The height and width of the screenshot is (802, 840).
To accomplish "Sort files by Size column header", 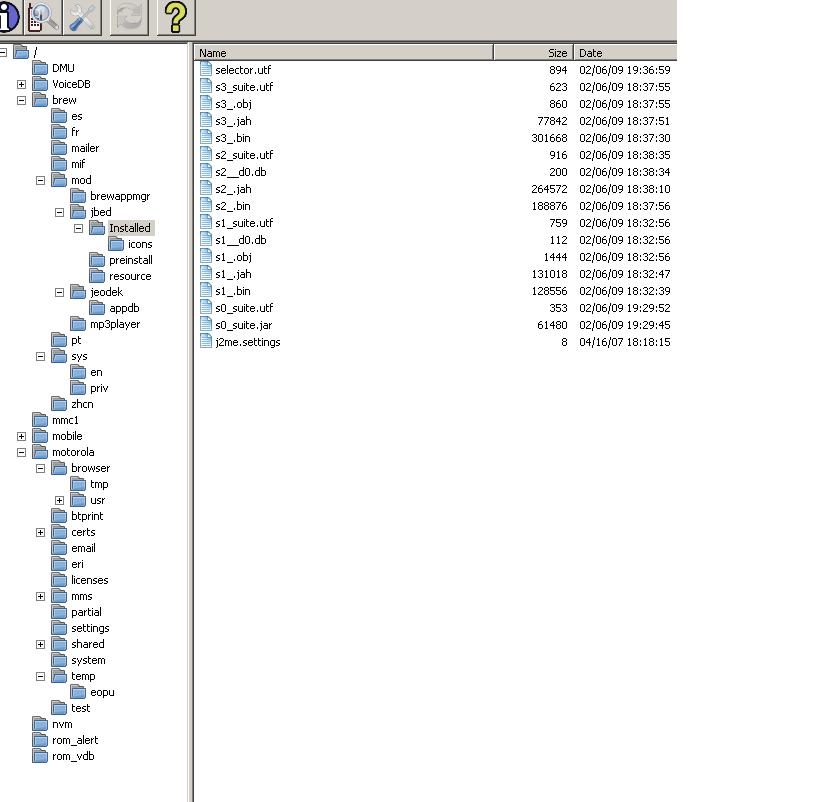I will pyautogui.click(x=534, y=53).
